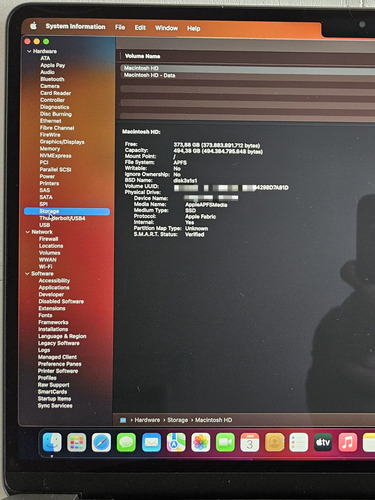375x500 pixels.
Task: Select Card Reader in the sidebar
Action: pyautogui.click(x=55, y=93)
